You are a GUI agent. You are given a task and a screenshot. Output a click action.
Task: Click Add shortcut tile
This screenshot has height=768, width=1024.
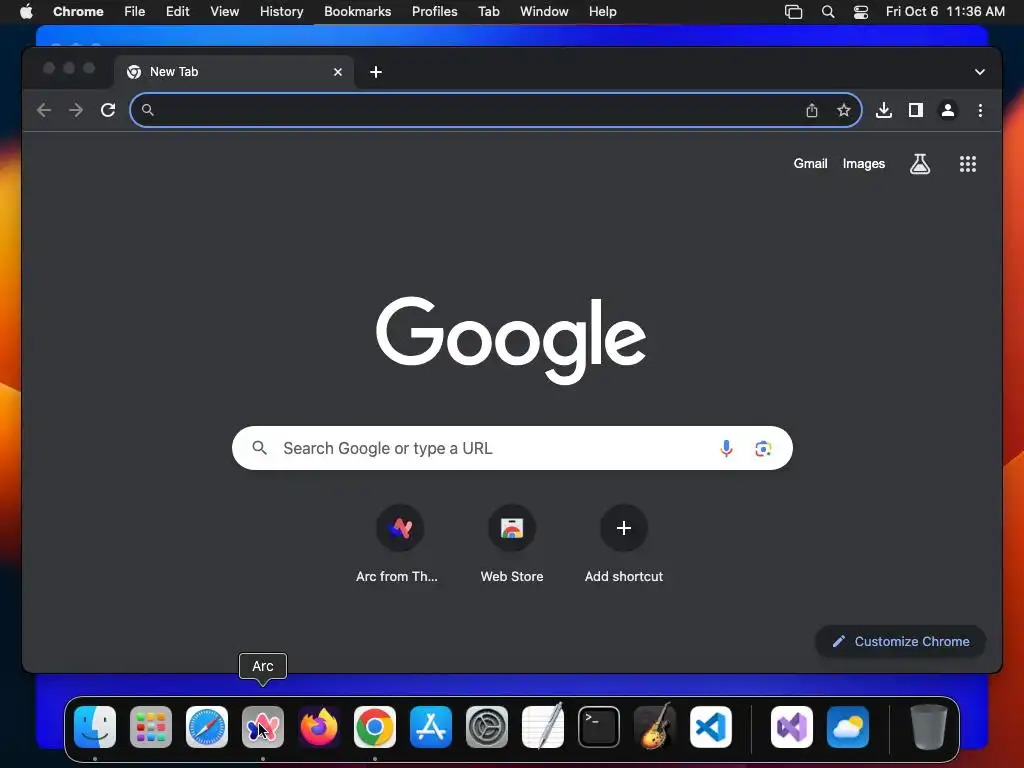[624, 543]
